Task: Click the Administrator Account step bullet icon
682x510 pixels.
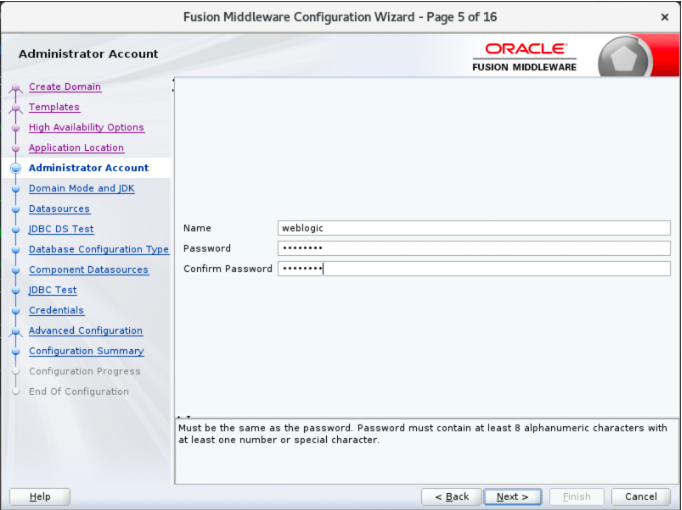Action: pyautogui.click(x=16, y=168)
